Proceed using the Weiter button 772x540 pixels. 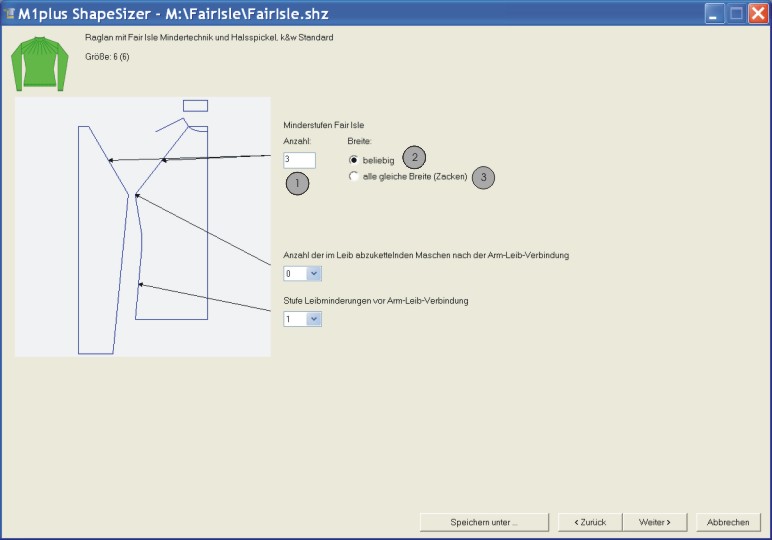pyautogui.click(x=654, y=522)
